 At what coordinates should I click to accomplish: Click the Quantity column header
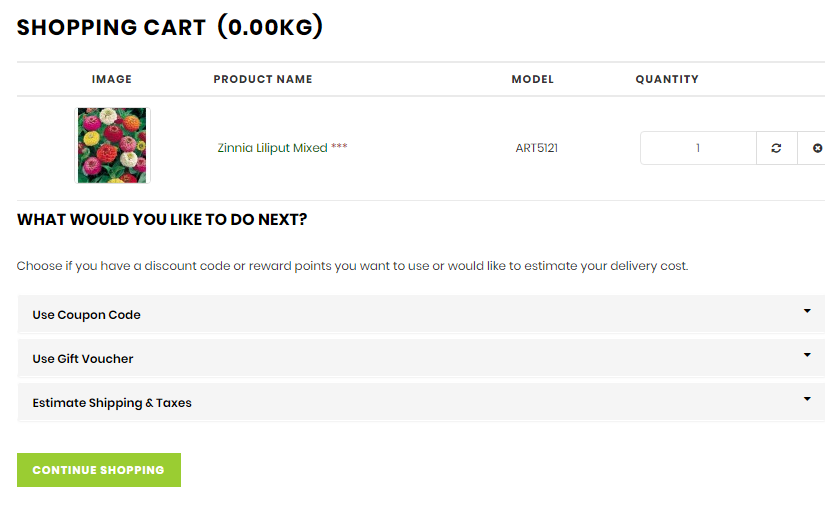[x=667, y=79]
